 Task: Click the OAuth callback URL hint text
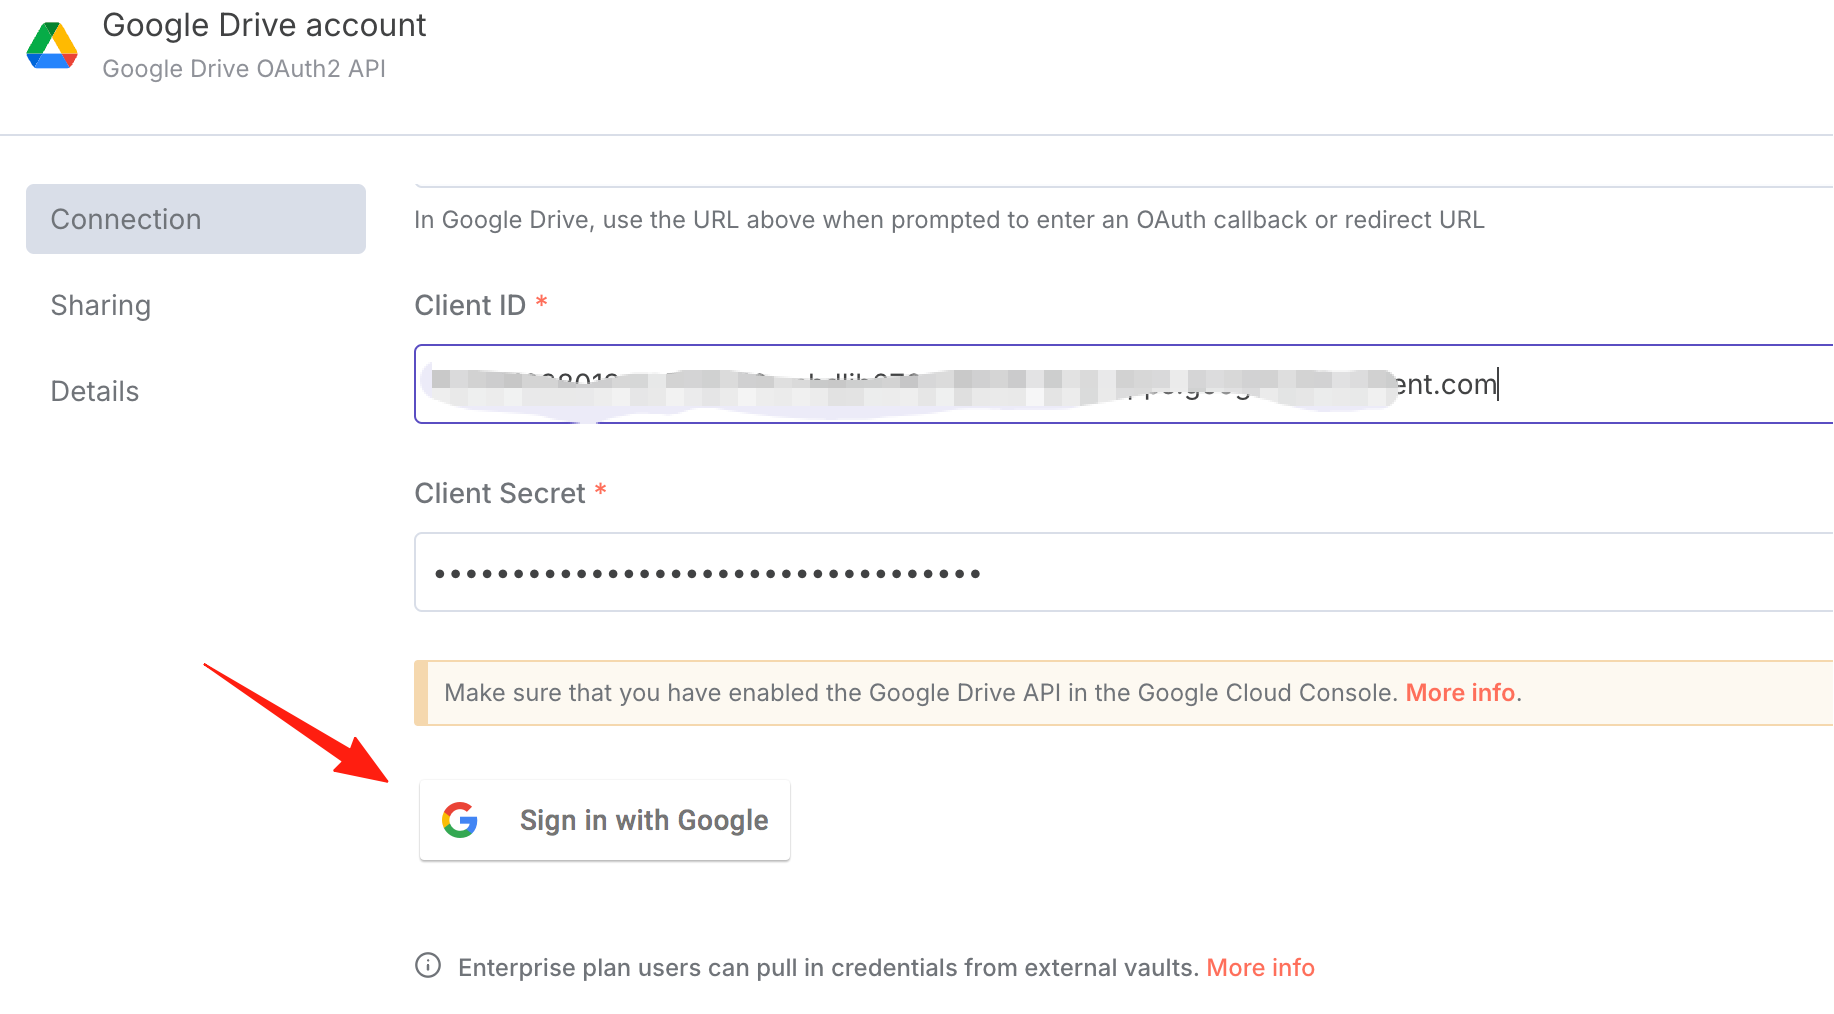[949, 220]
